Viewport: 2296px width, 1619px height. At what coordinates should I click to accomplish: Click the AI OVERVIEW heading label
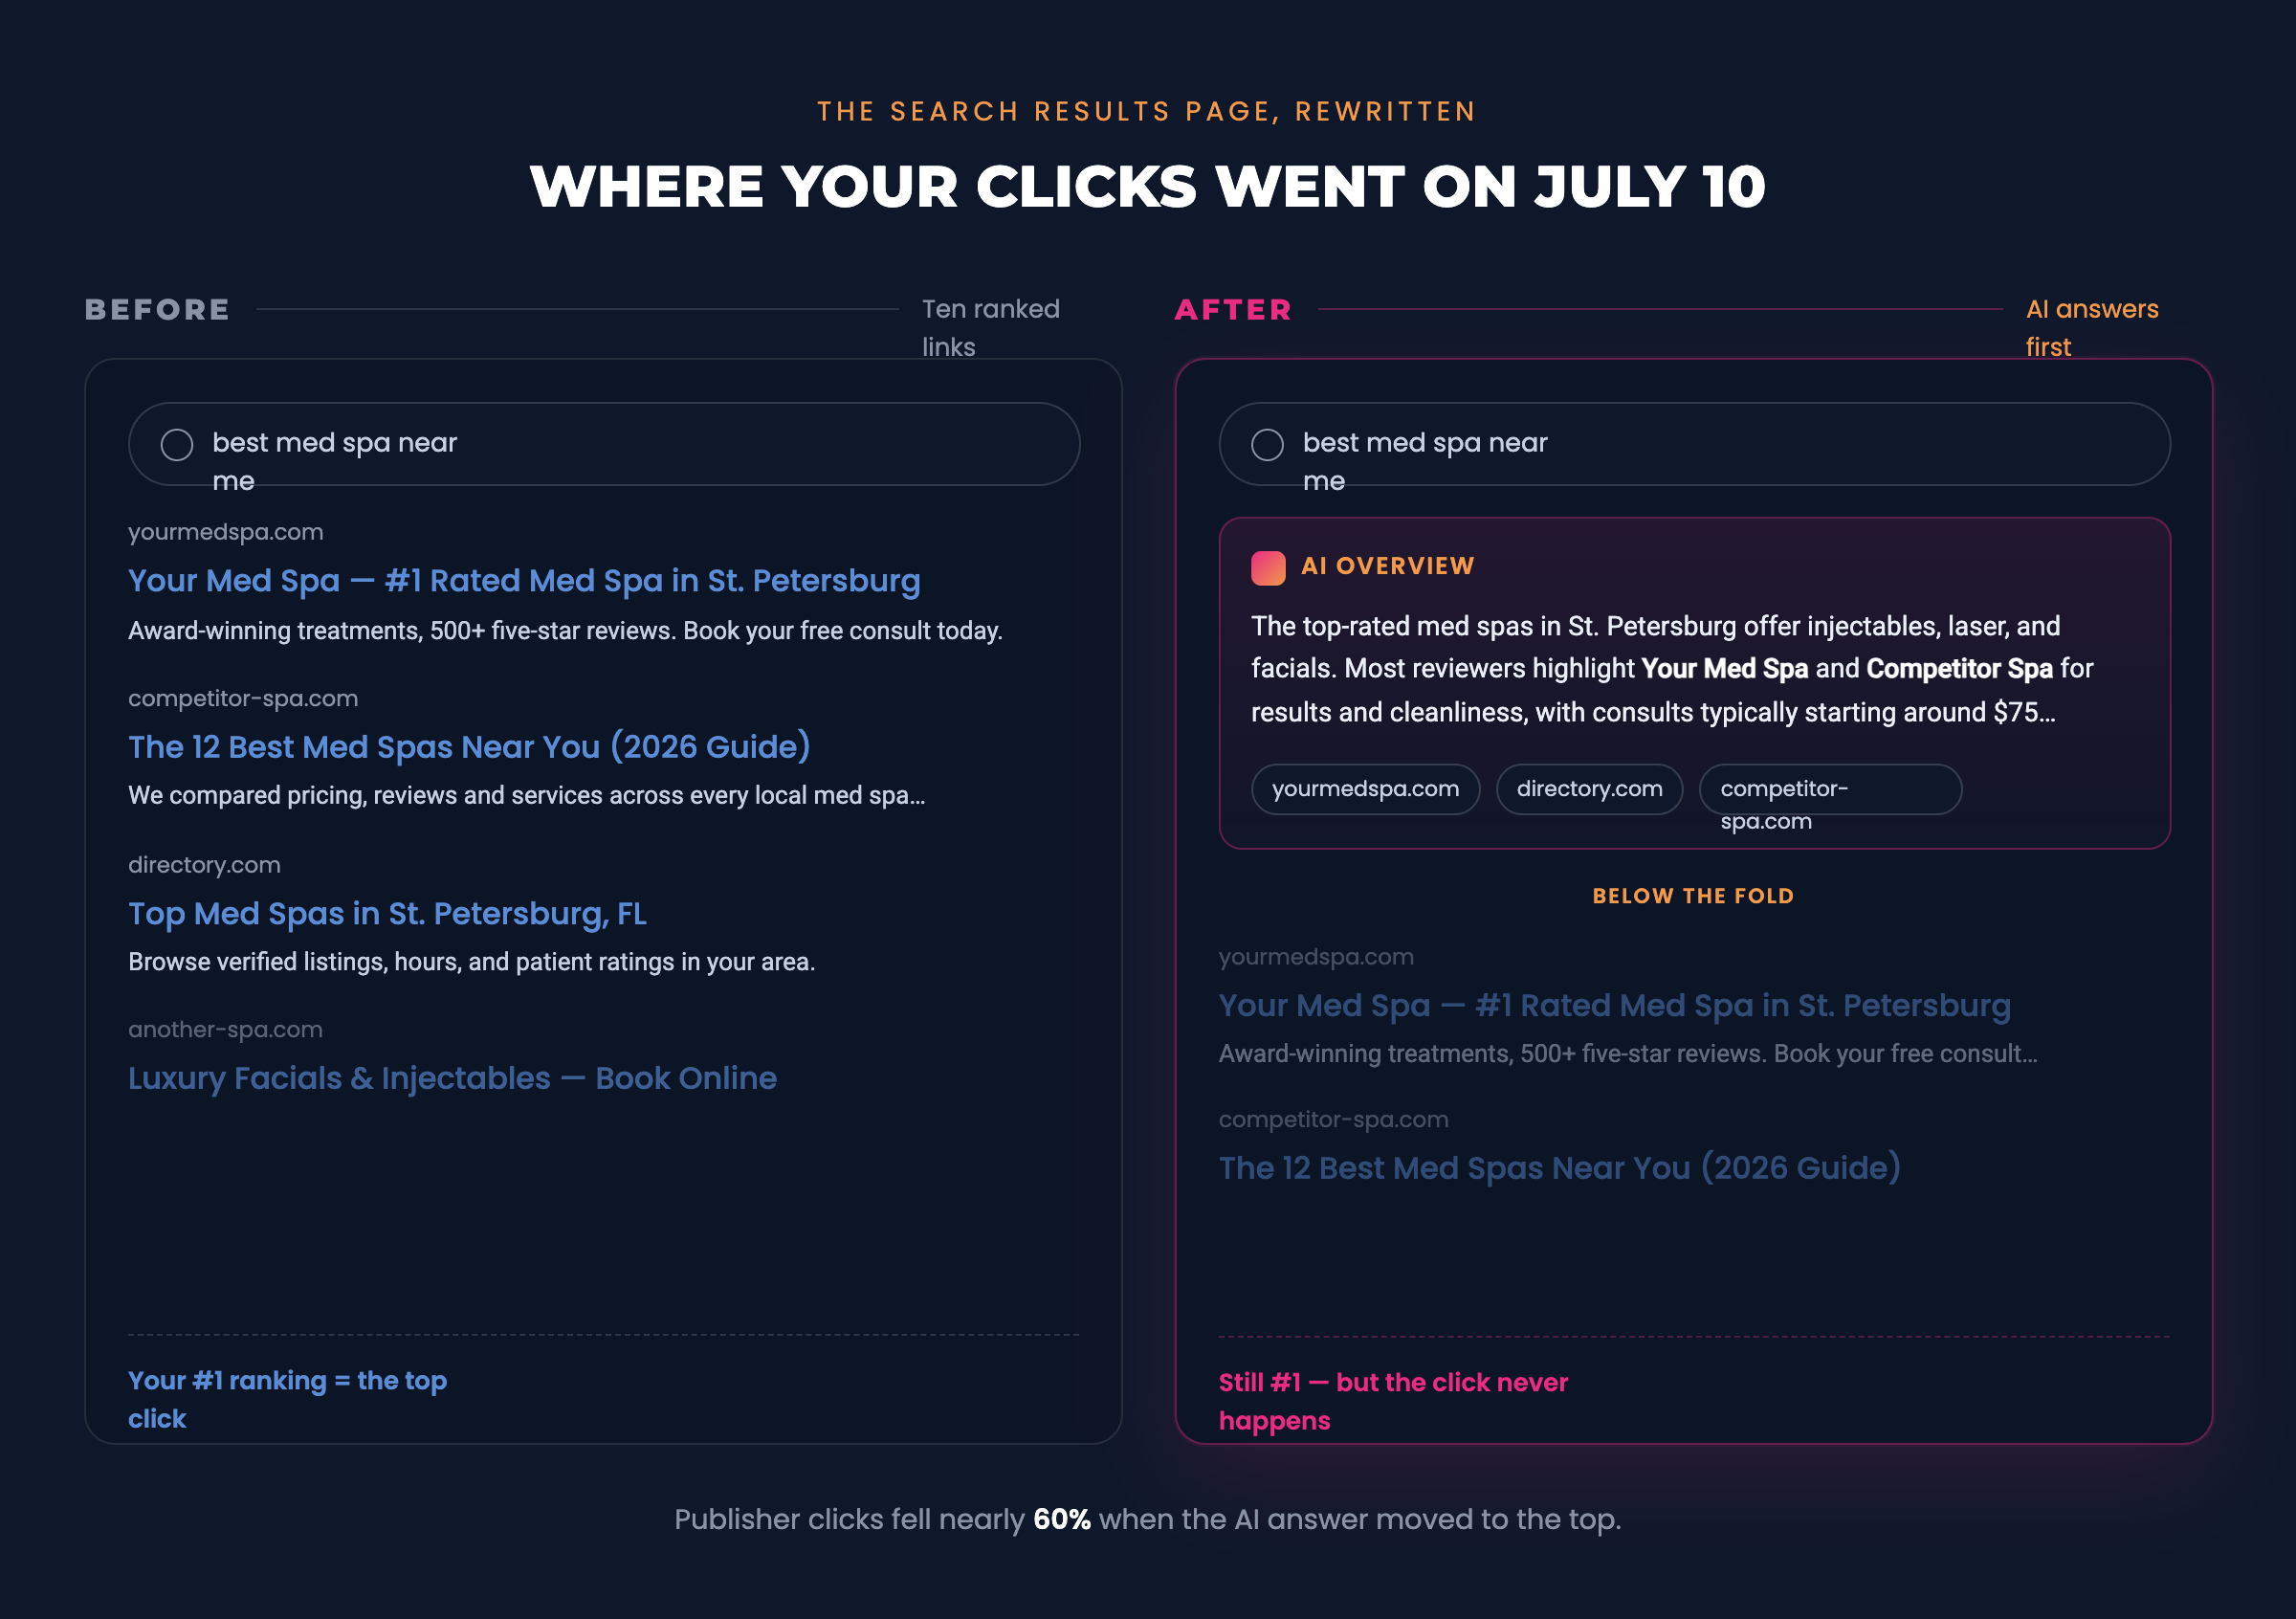(x=1387, y=566)
